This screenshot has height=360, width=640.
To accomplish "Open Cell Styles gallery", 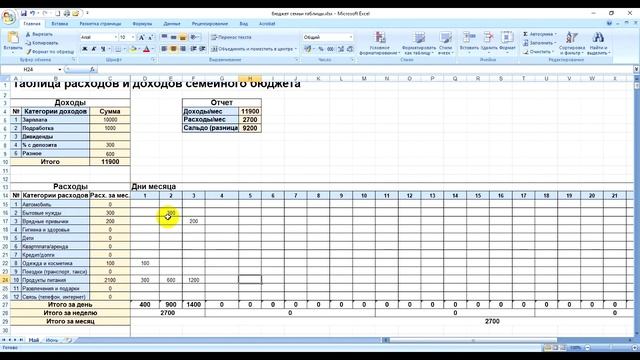I will tap(445, 43).
